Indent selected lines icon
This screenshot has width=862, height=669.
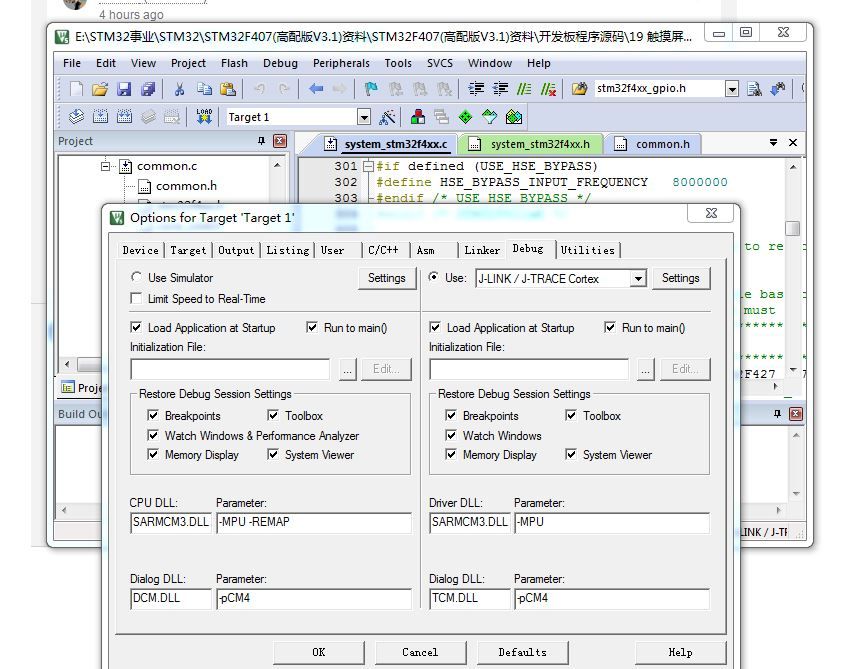(x=476, y=89)
